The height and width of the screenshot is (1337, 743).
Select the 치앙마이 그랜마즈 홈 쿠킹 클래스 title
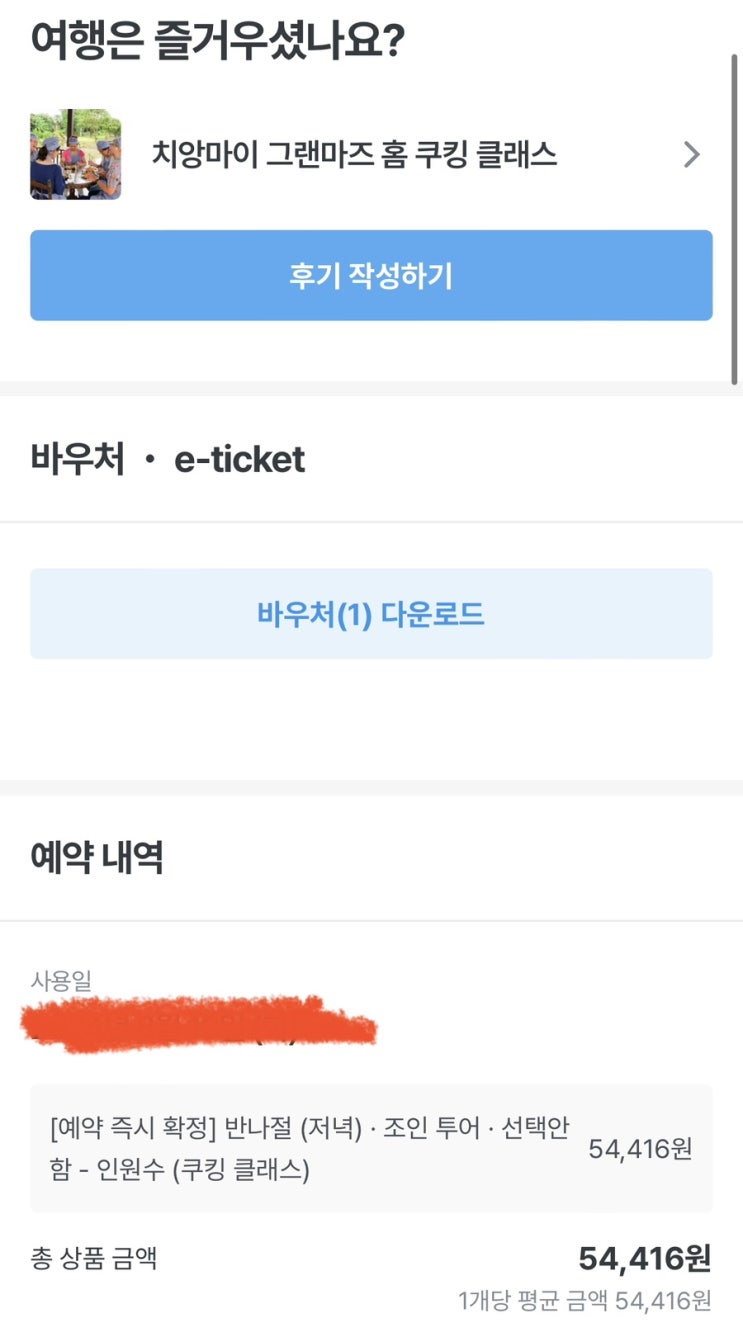(354, 155)
